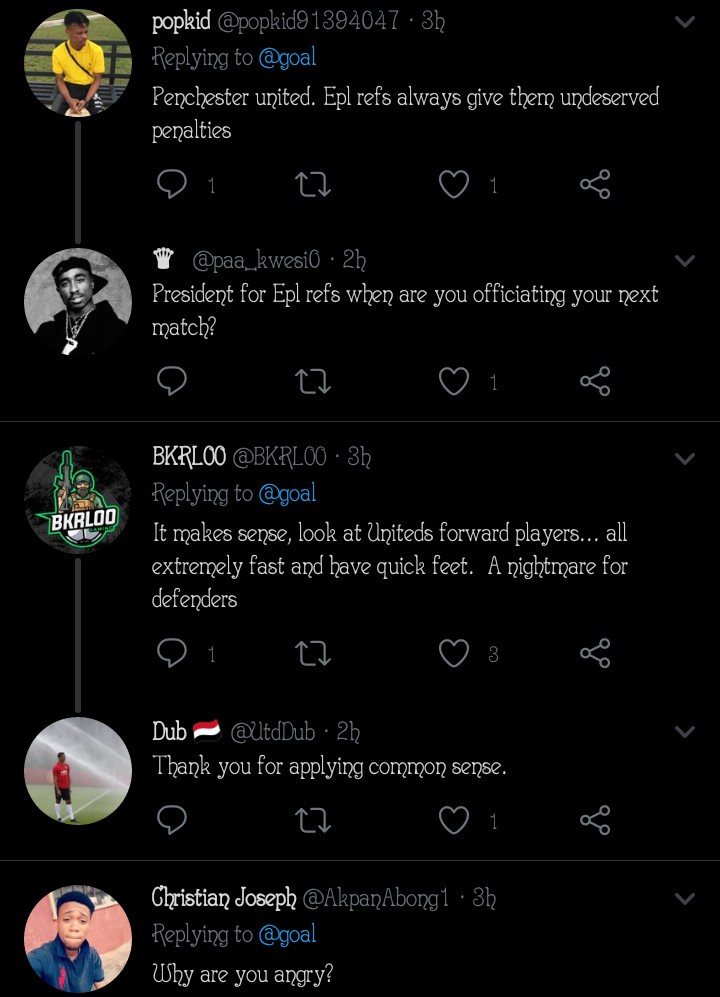Open chevron menu on BKRLOO's tweet
The width and height of the screenshot is (720, 997).
tap(685, 459)
